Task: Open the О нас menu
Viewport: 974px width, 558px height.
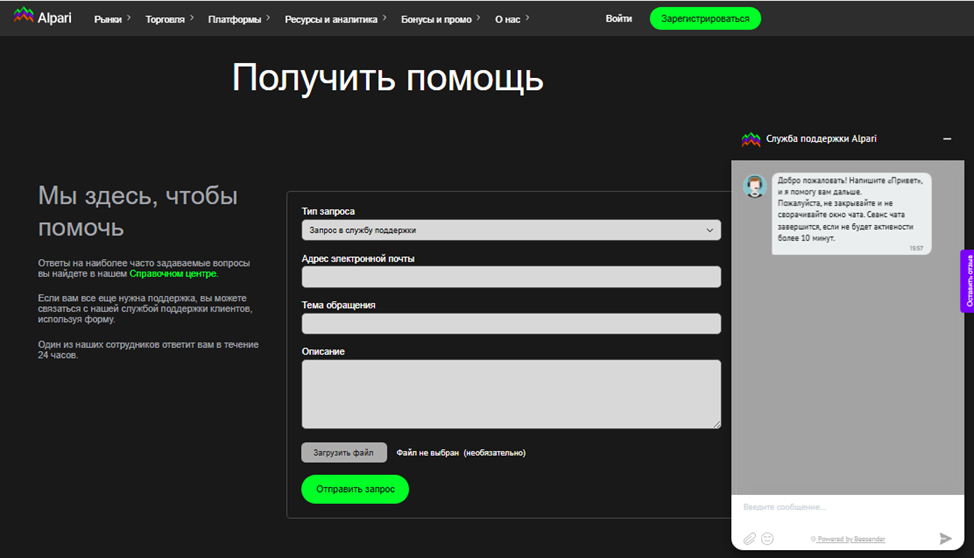Action: 512,19
